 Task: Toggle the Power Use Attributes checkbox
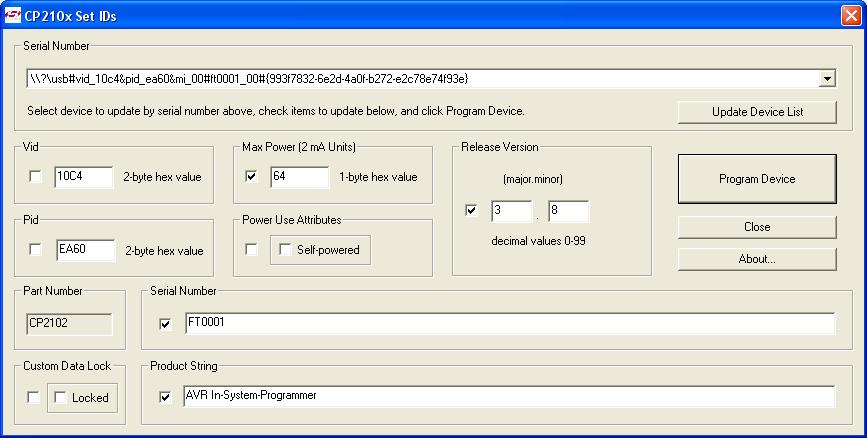252,249
